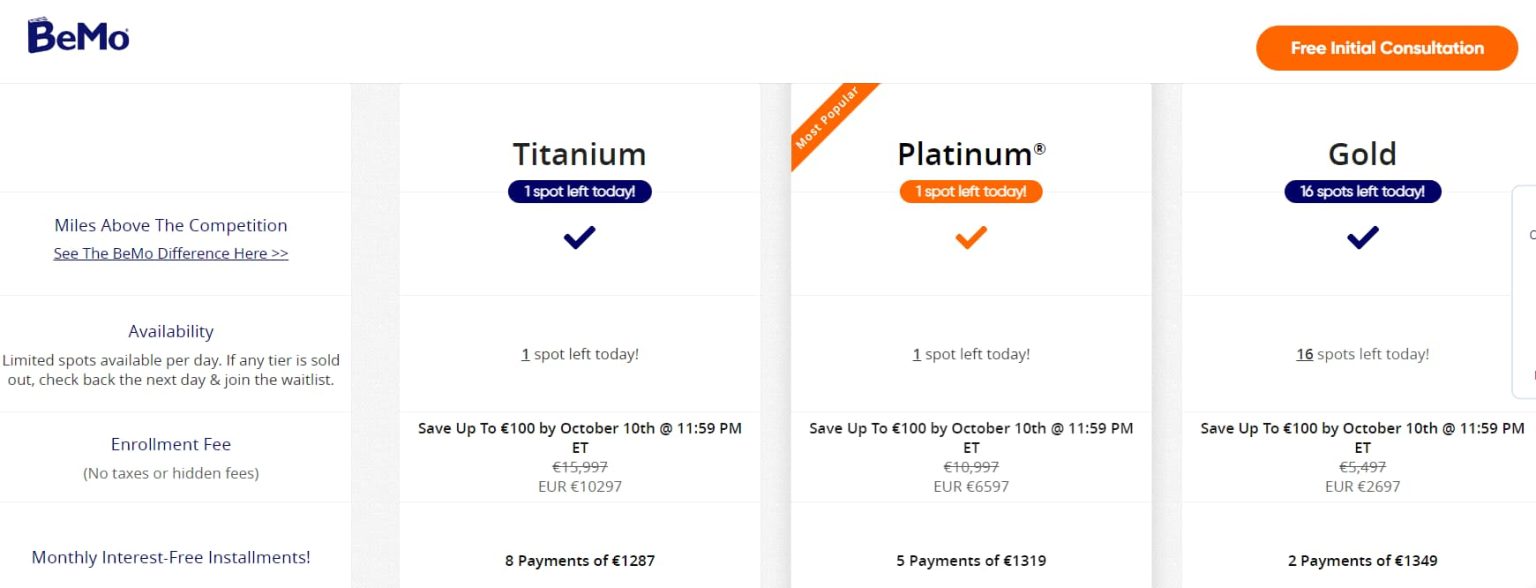This screenshot has height=588, width=1536.
Task: Select the Gold plan heading
Action: pos(1362,154)
